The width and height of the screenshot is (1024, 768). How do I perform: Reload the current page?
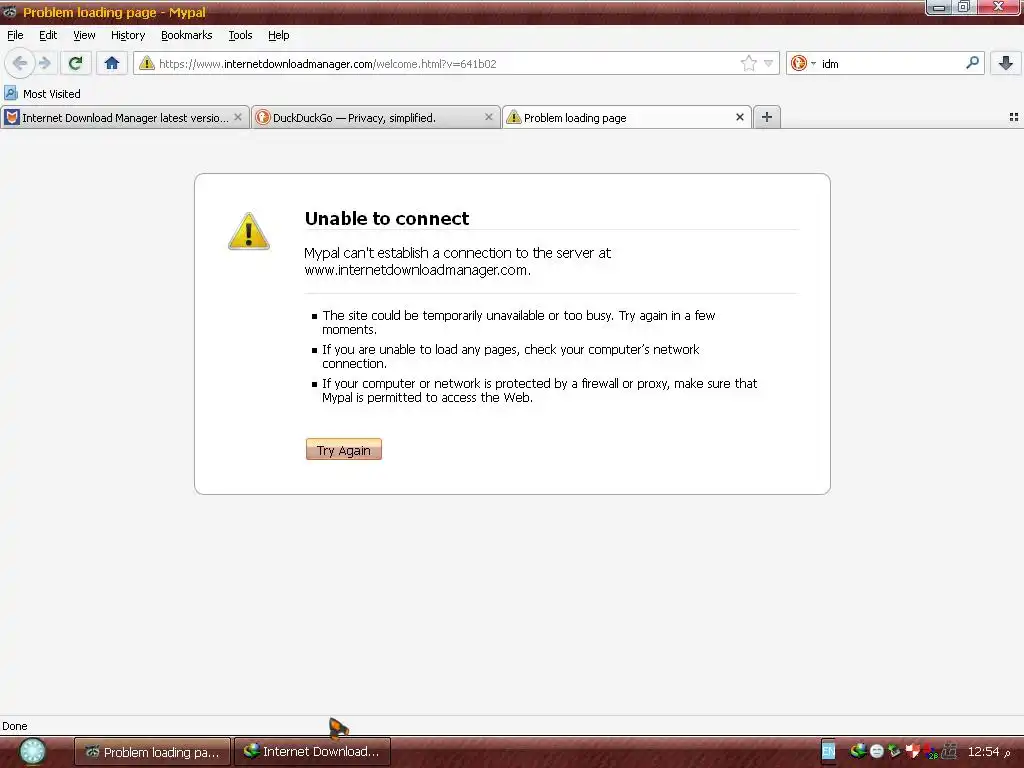click(76, 63)
